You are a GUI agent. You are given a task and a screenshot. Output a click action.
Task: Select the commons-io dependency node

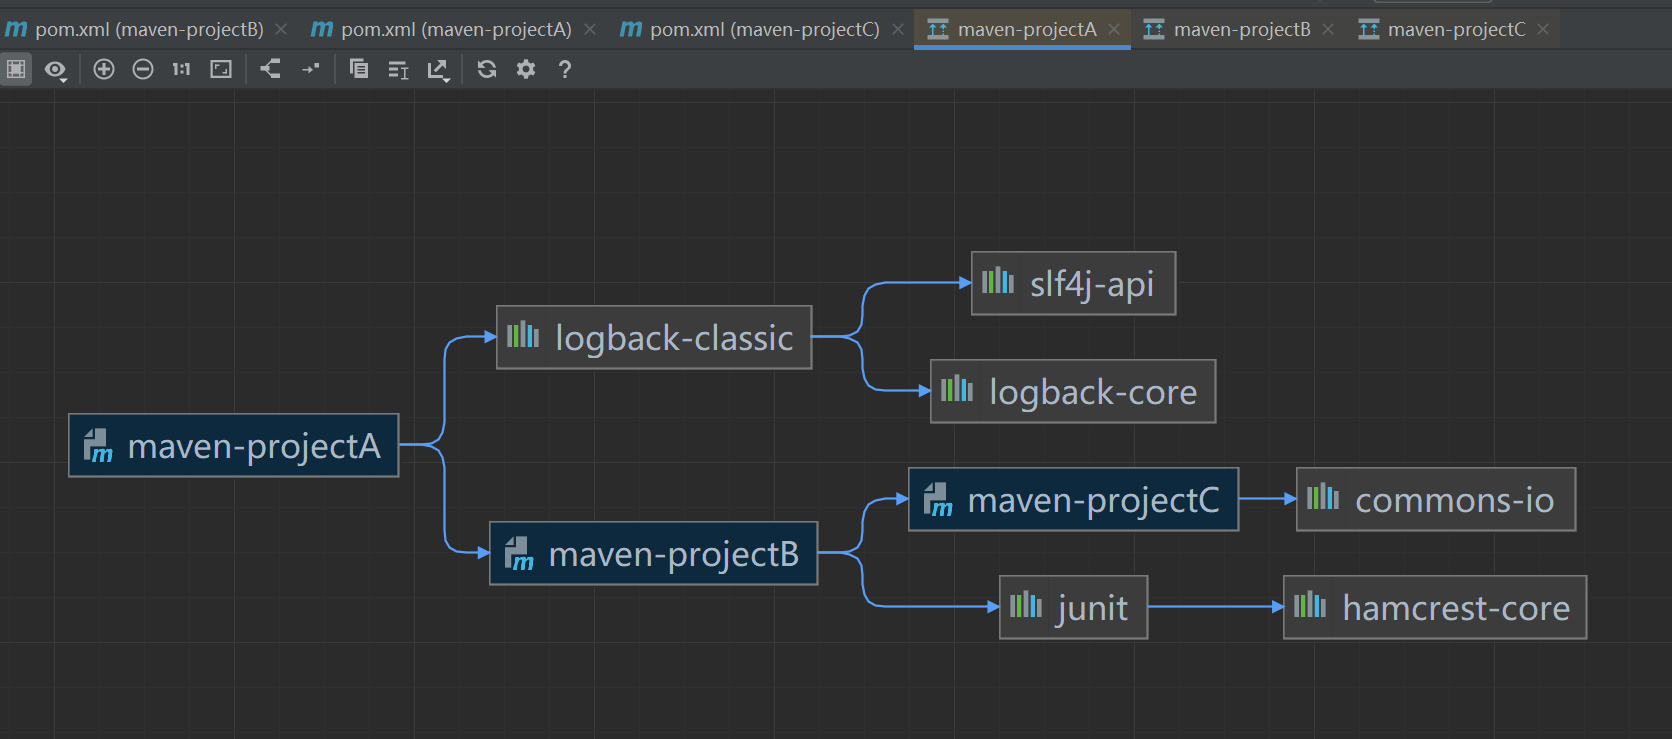[1436, 499]
